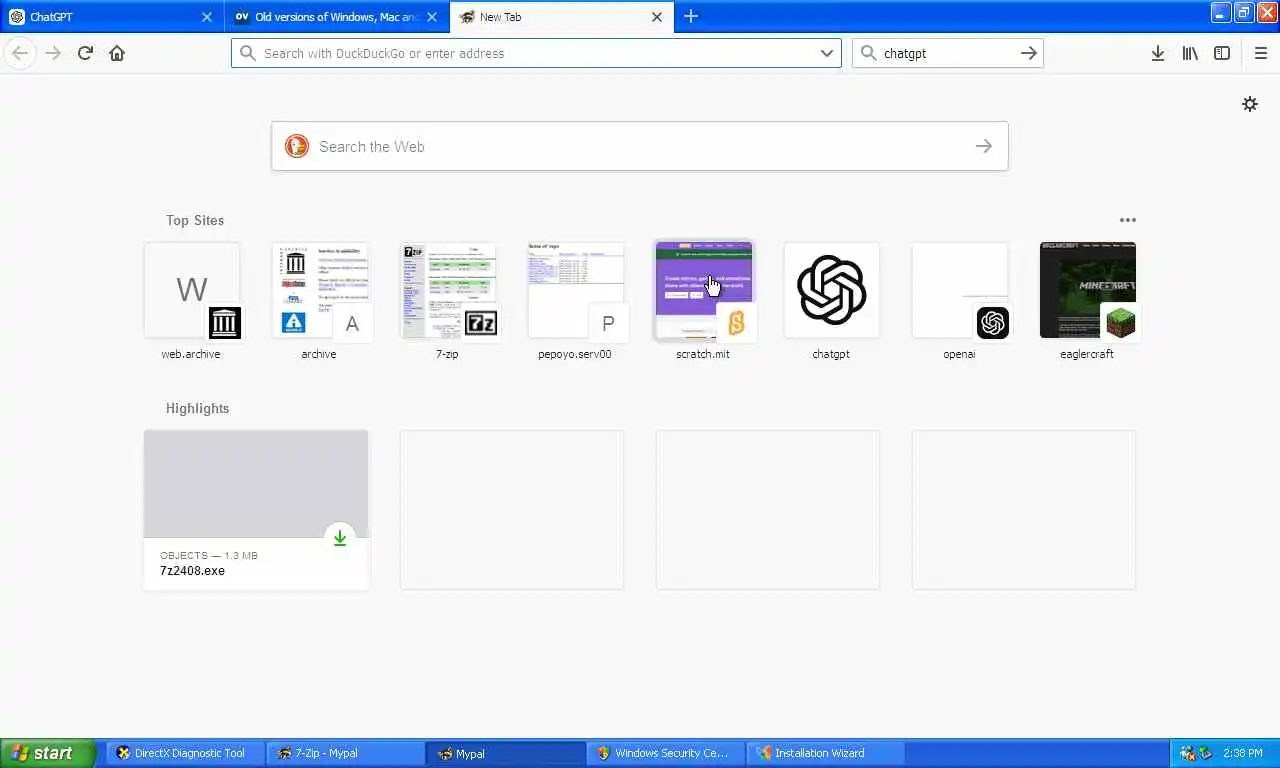Open the openai top site tile
The image size is (1280, 768).
(960, 290)
